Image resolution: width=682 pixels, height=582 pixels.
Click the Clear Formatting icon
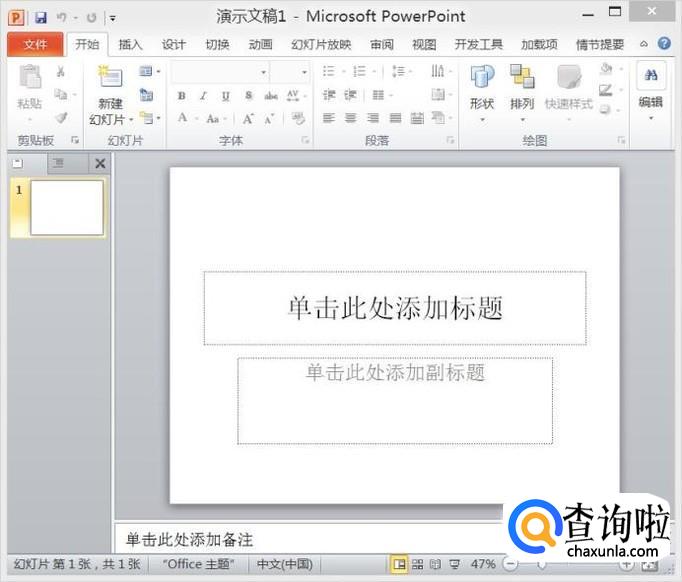coord(298,118)
